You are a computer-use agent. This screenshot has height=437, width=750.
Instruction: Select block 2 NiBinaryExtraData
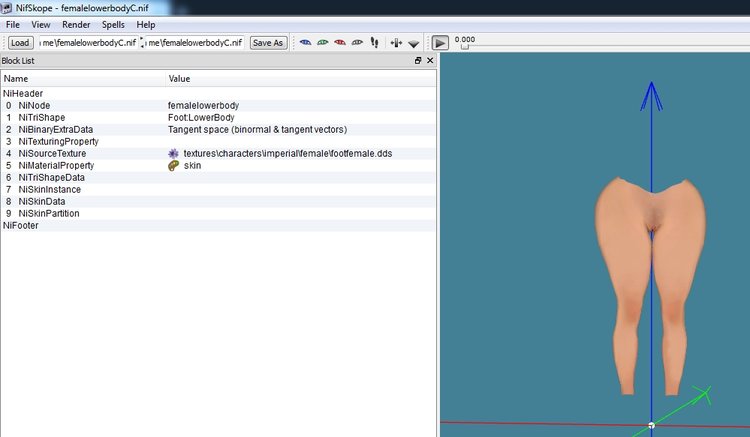(x=218, y=129)
